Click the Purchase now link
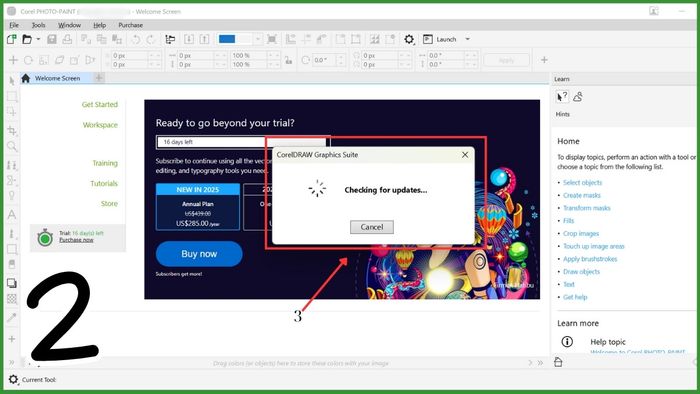This screenshot has width=700, height=394. pos(76,240)
